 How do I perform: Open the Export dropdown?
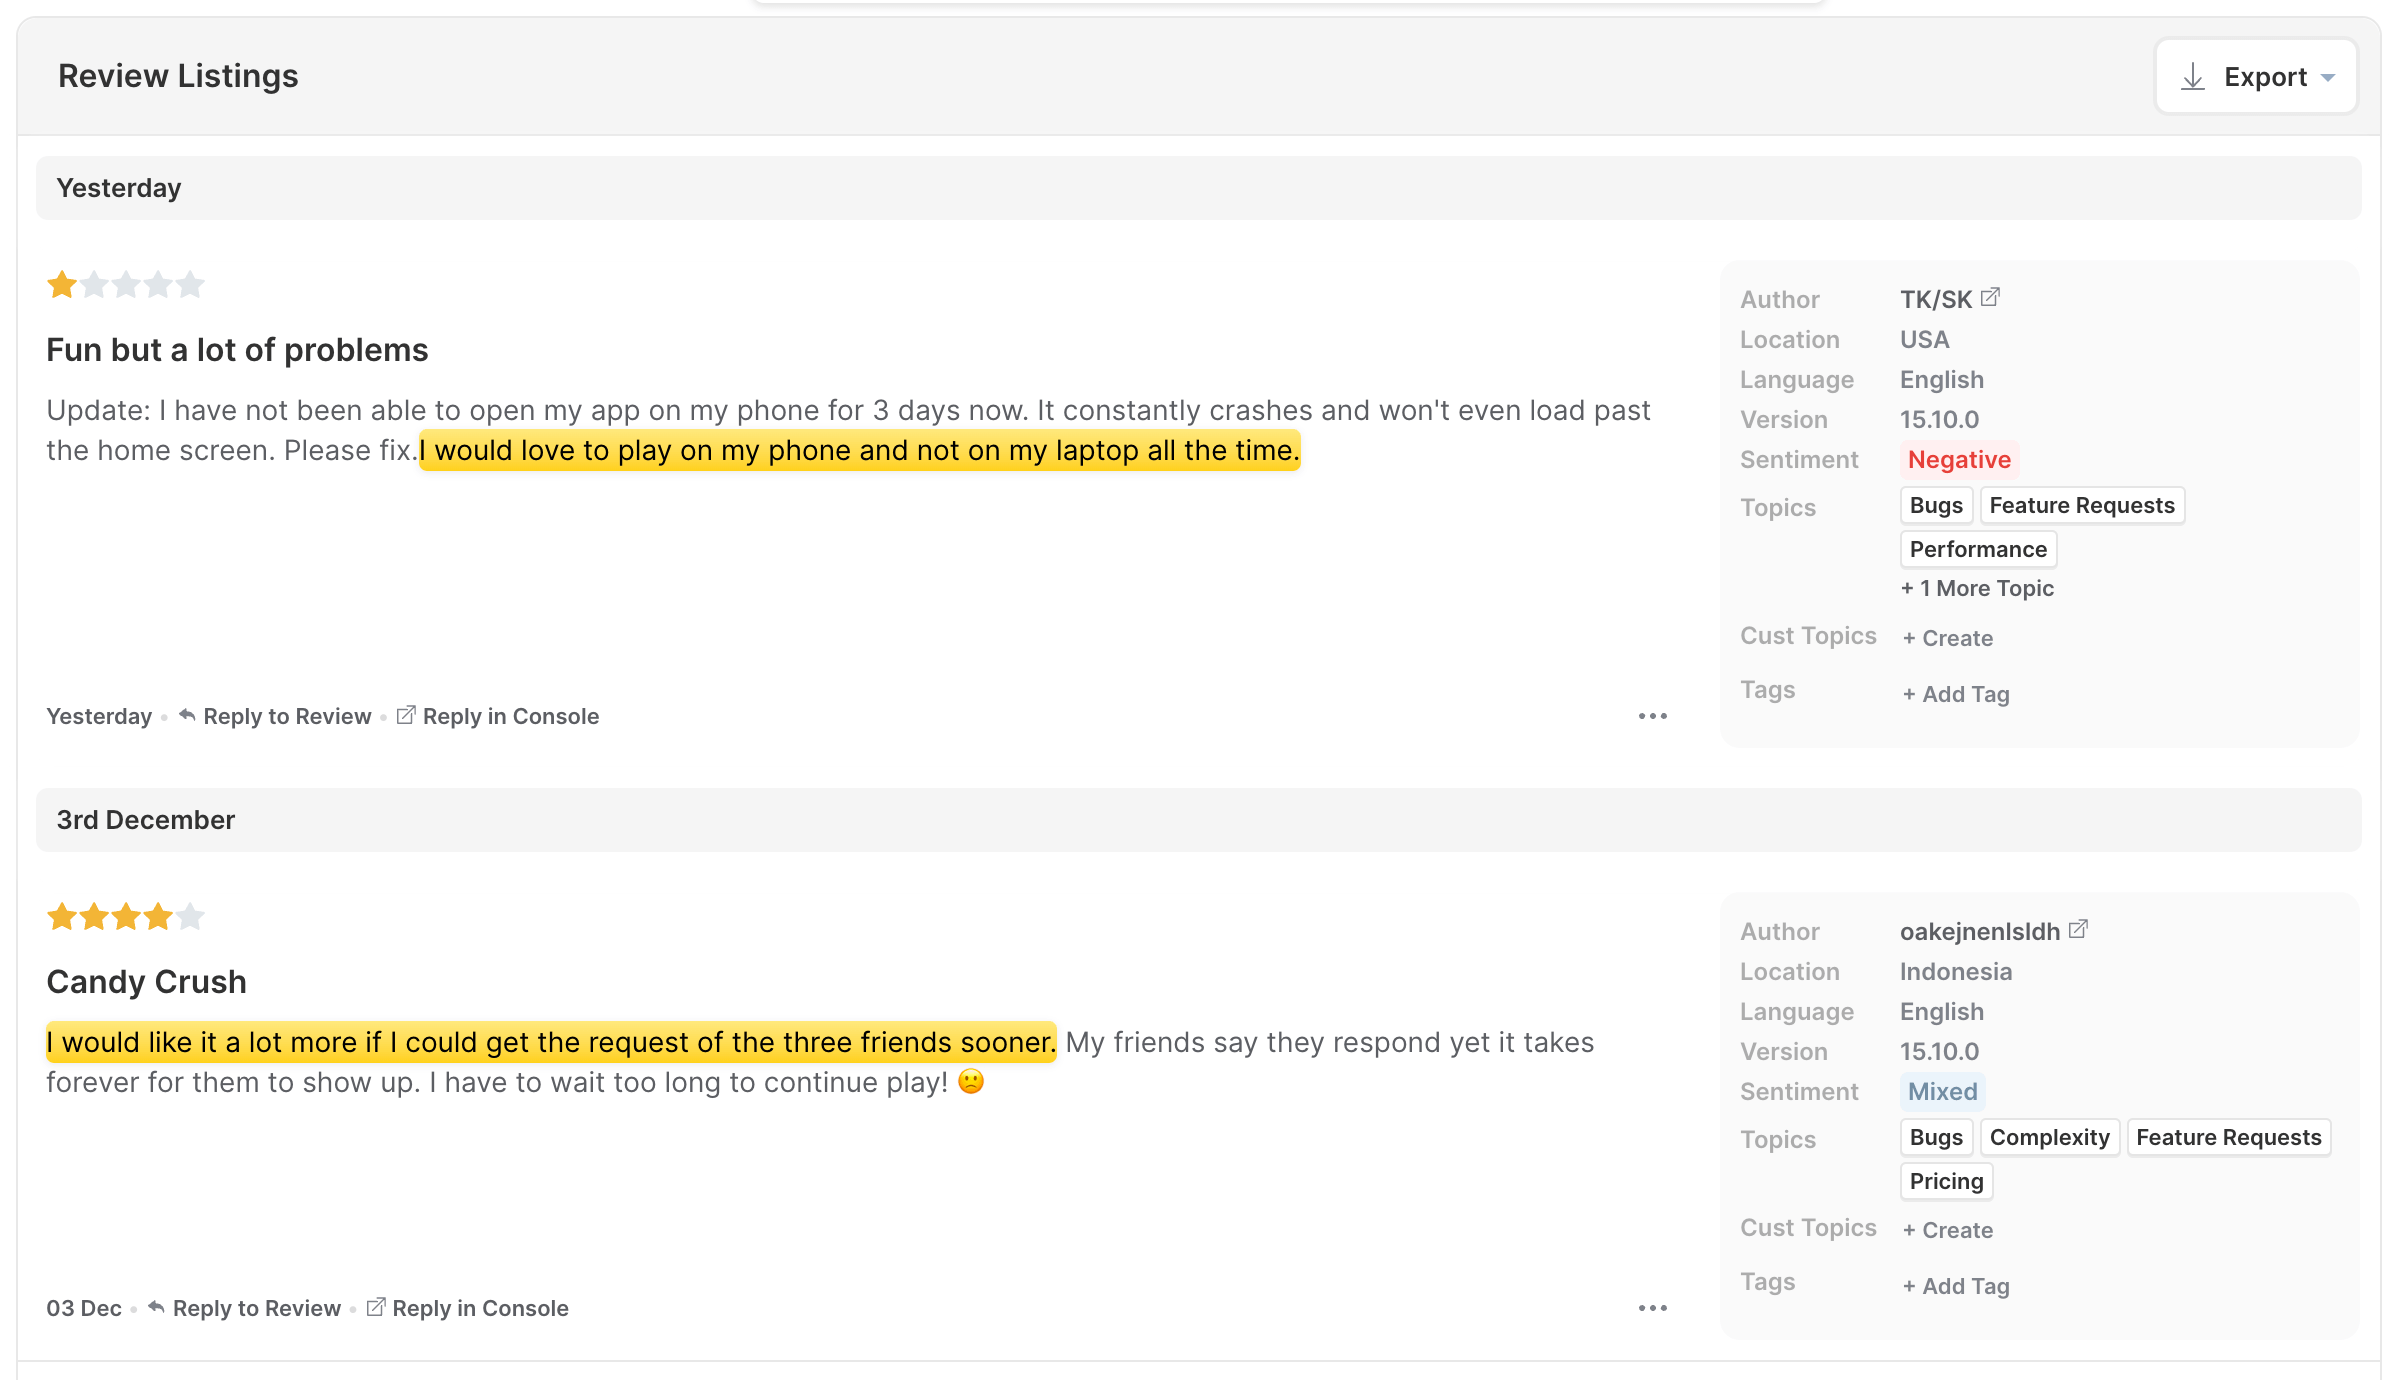(x=2256, y=77)
